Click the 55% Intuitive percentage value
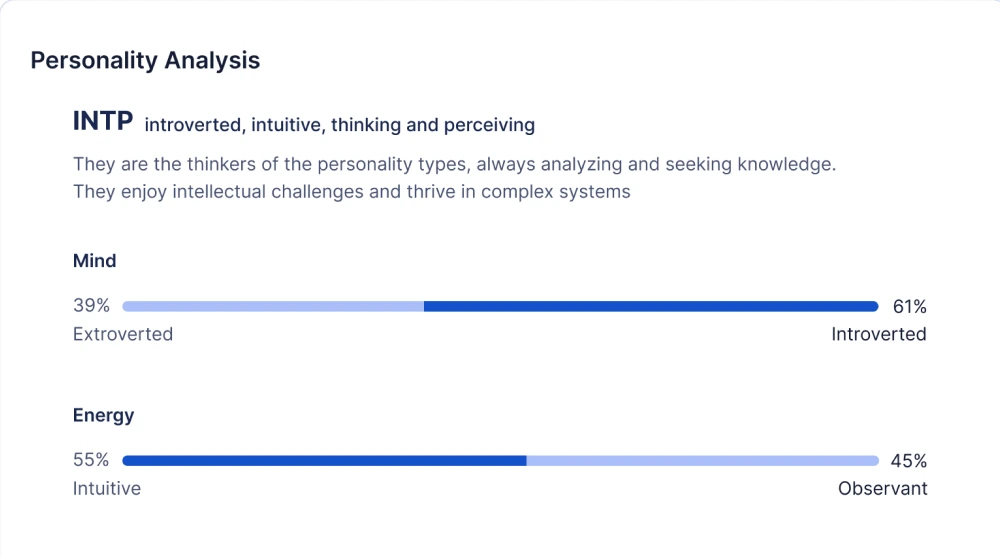The height and width of the screenshot is (557, 1000). pos(91,461)
